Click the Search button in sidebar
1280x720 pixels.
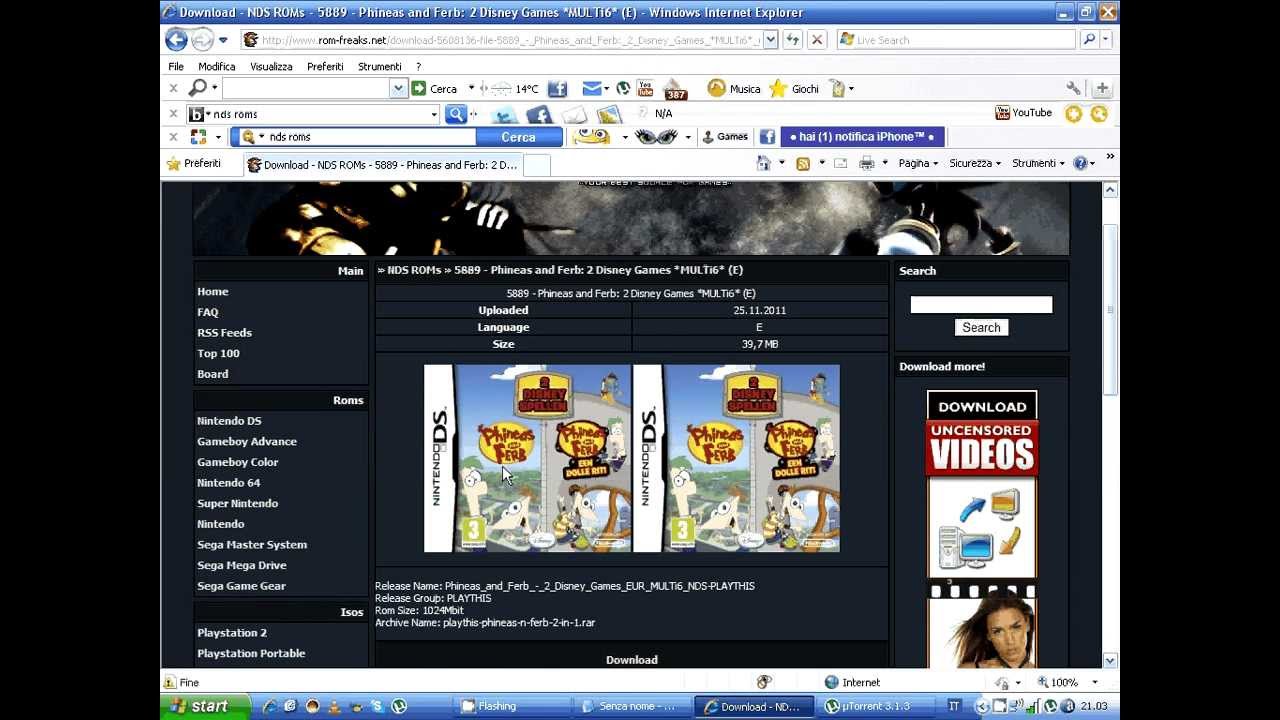coord(981,328)
